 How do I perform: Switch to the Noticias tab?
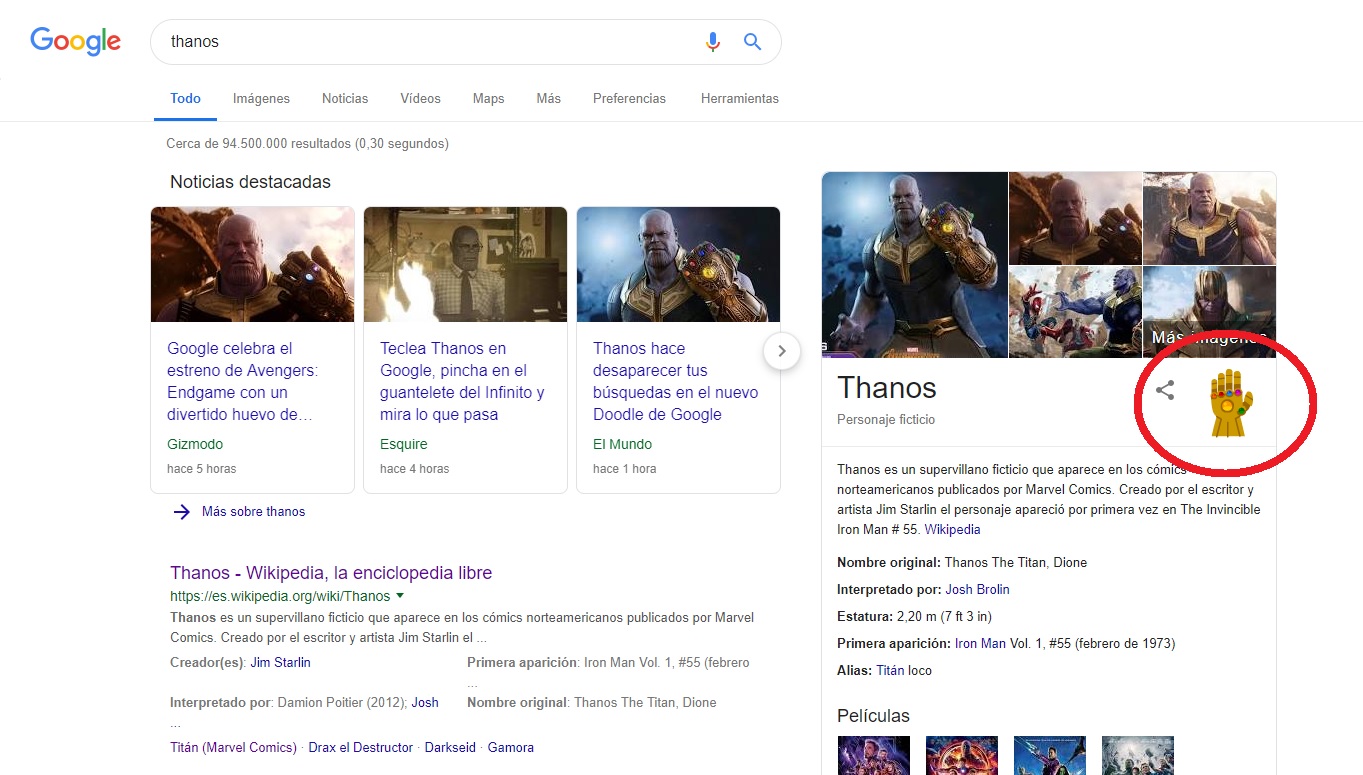(x=345, y=99)
